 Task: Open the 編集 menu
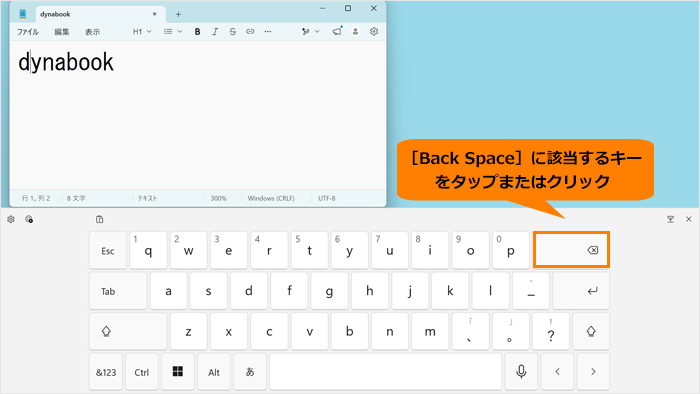[x=62, y=32]
